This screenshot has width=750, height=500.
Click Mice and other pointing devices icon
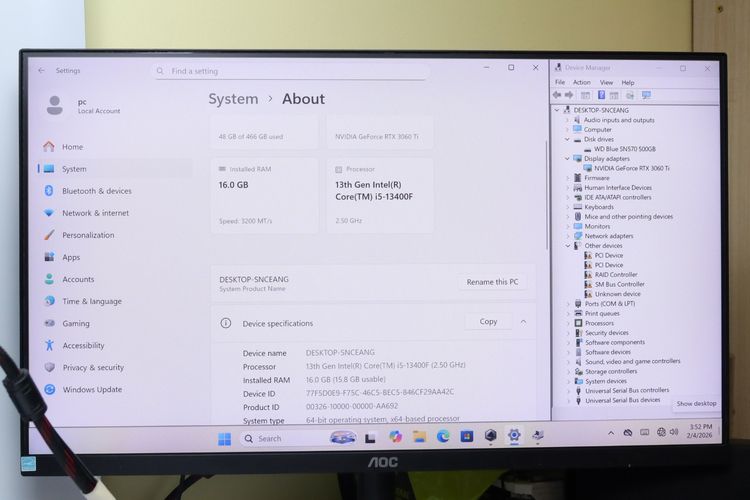(578, 216)
